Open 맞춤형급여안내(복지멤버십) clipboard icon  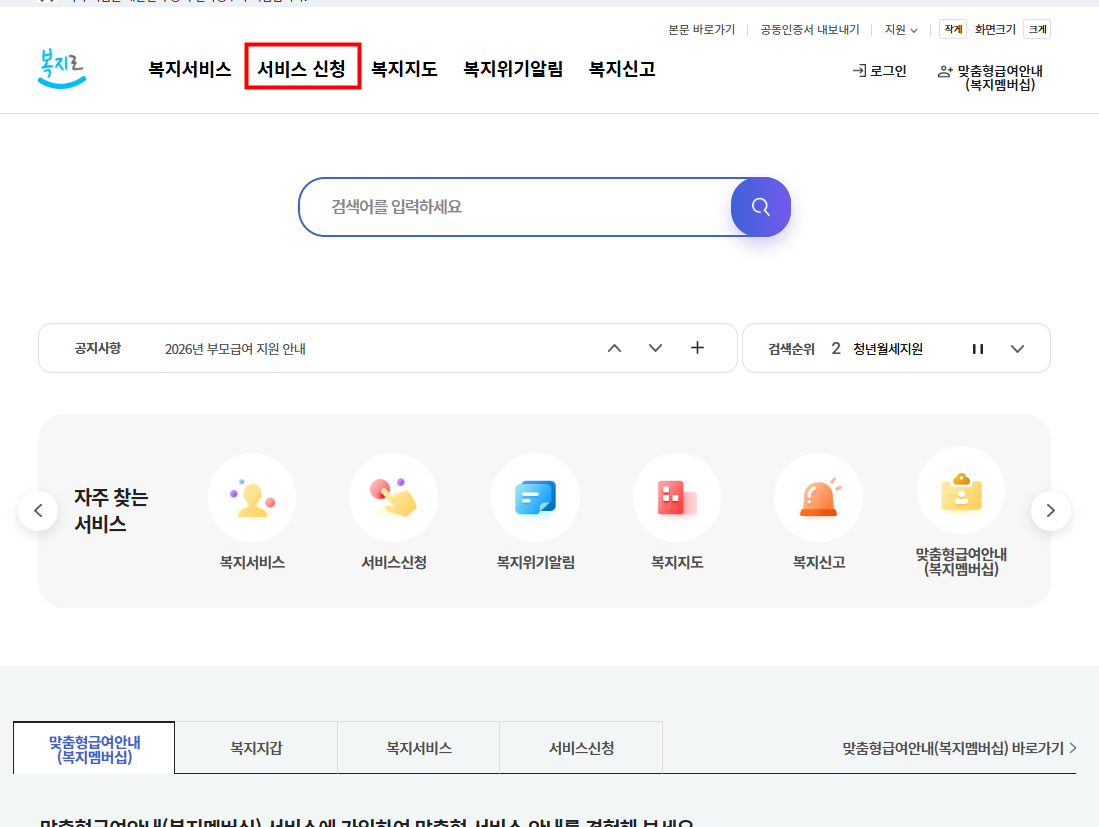960,492
